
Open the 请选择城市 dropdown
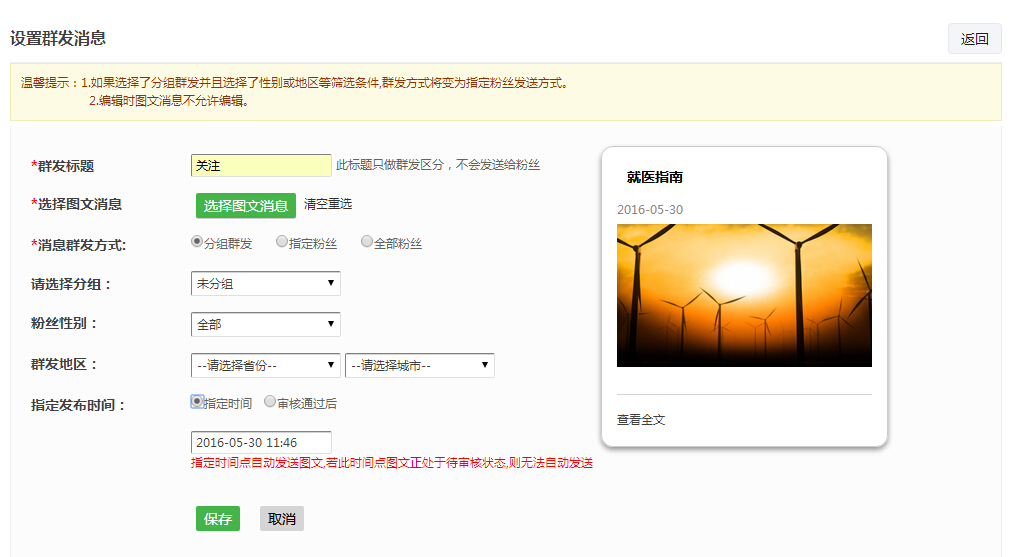point(420,366)
